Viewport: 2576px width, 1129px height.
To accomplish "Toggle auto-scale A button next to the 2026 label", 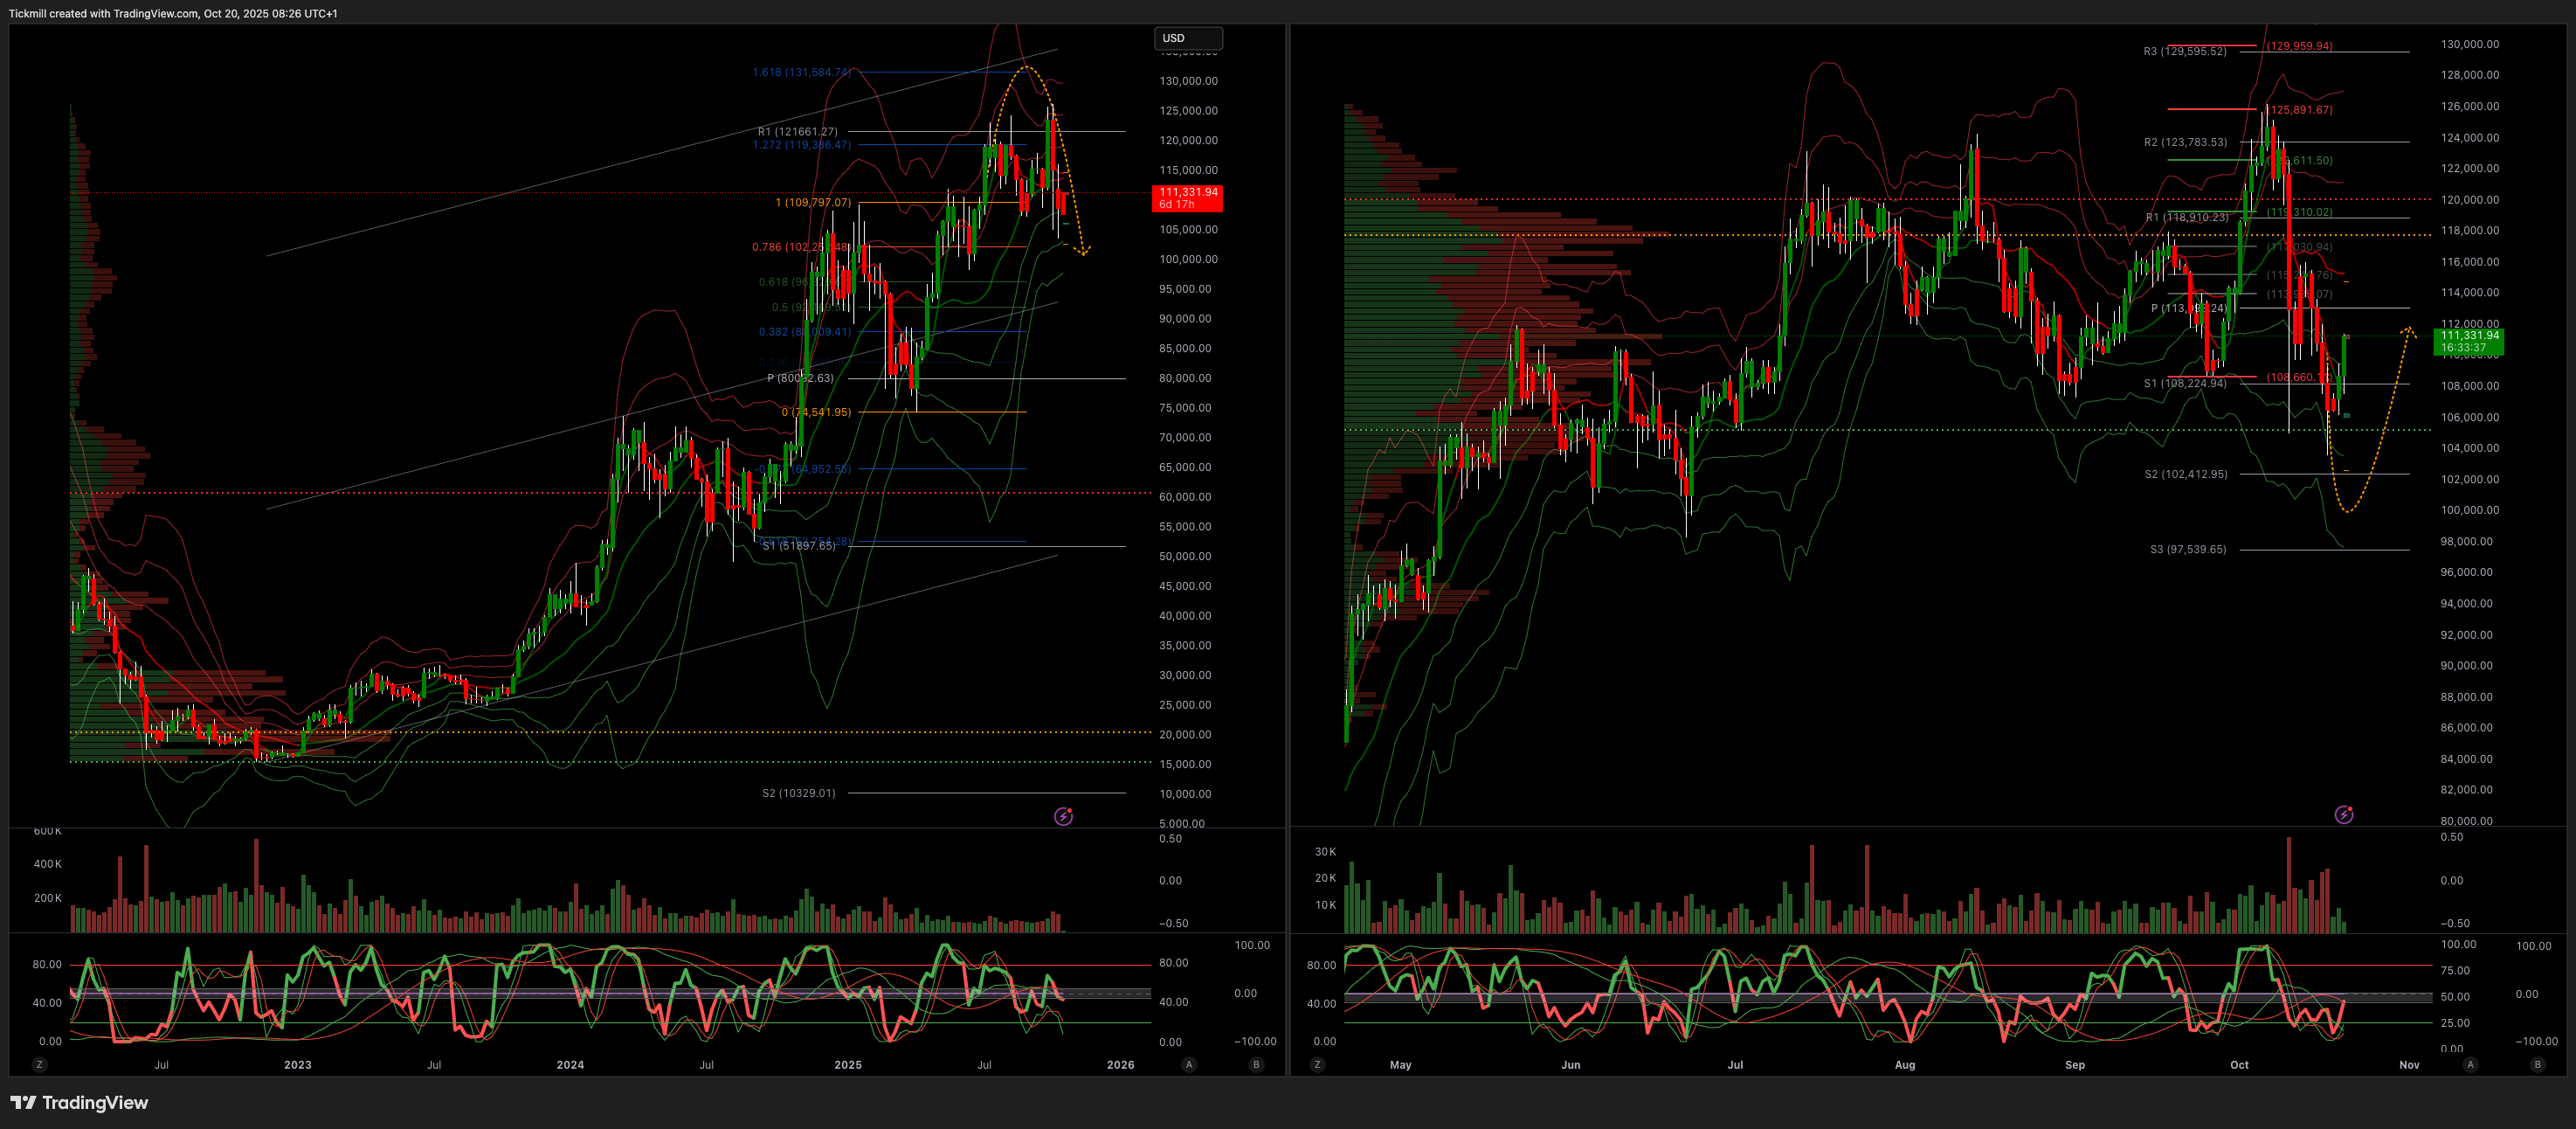I will (x=1189, y=1064).
